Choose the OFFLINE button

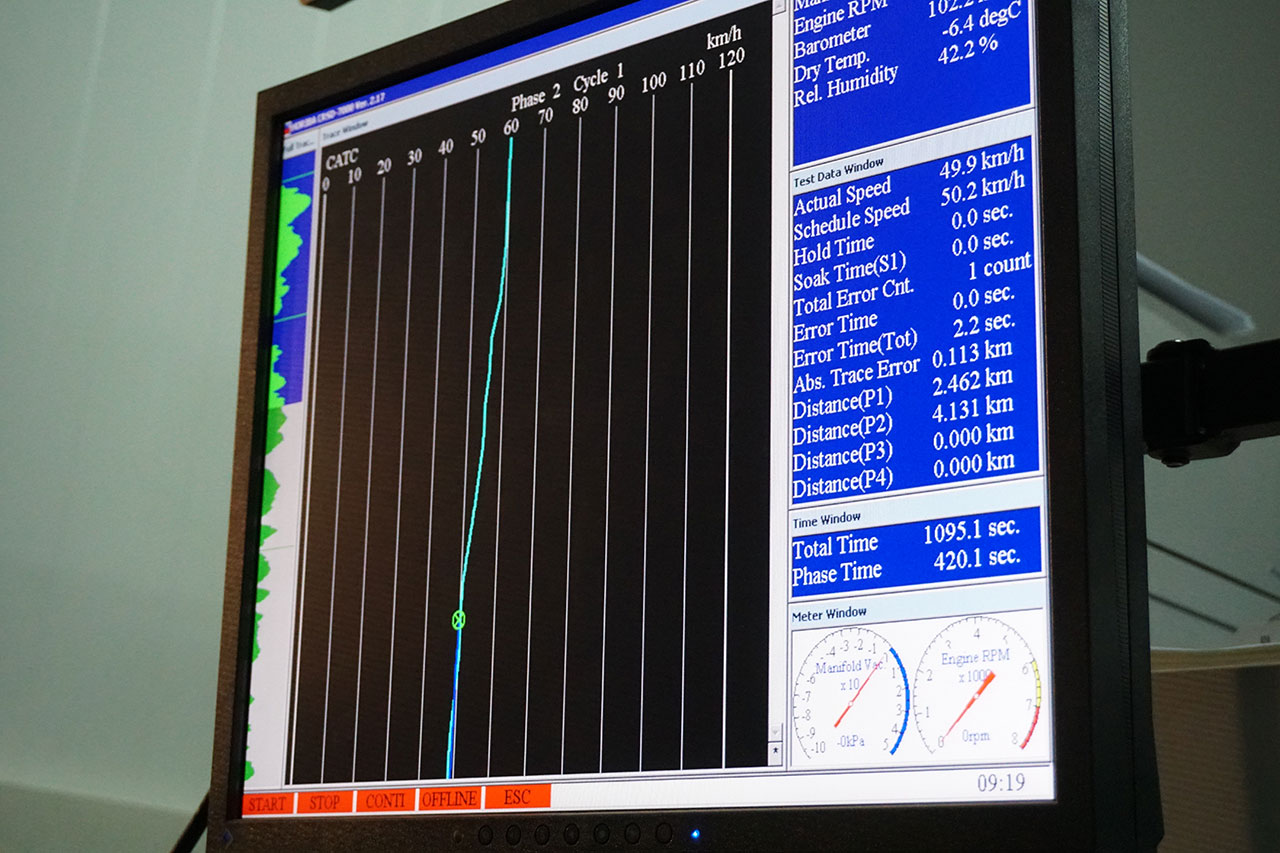449,798
